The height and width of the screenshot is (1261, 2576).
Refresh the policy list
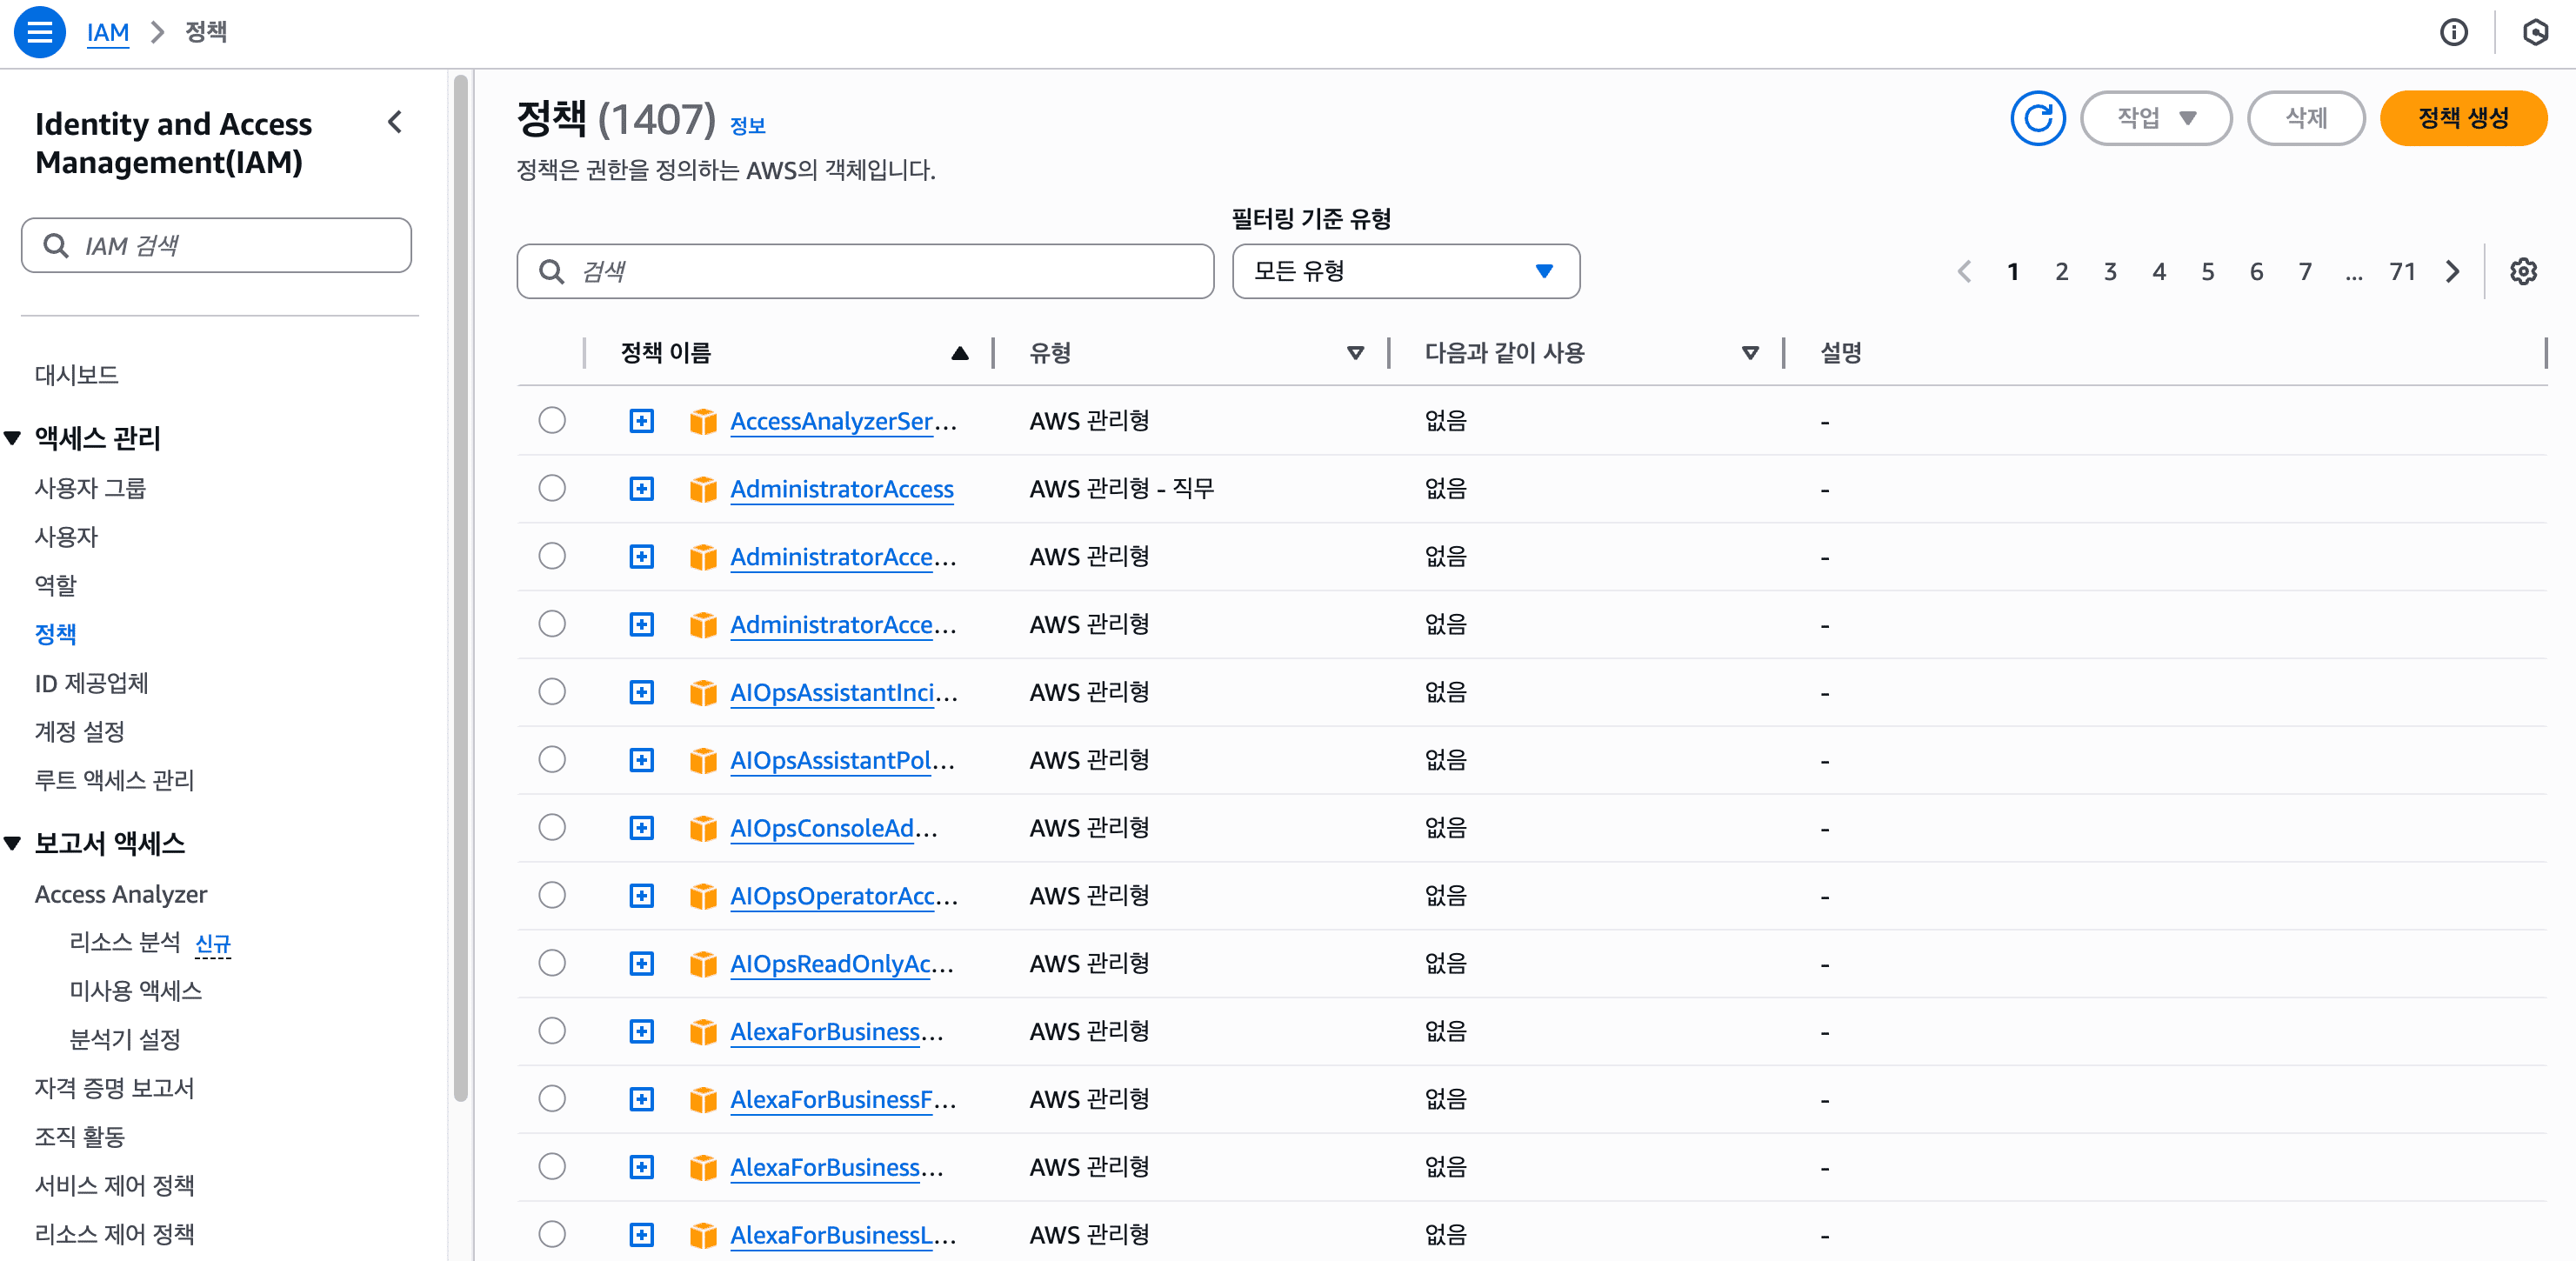coord(2037,118)
